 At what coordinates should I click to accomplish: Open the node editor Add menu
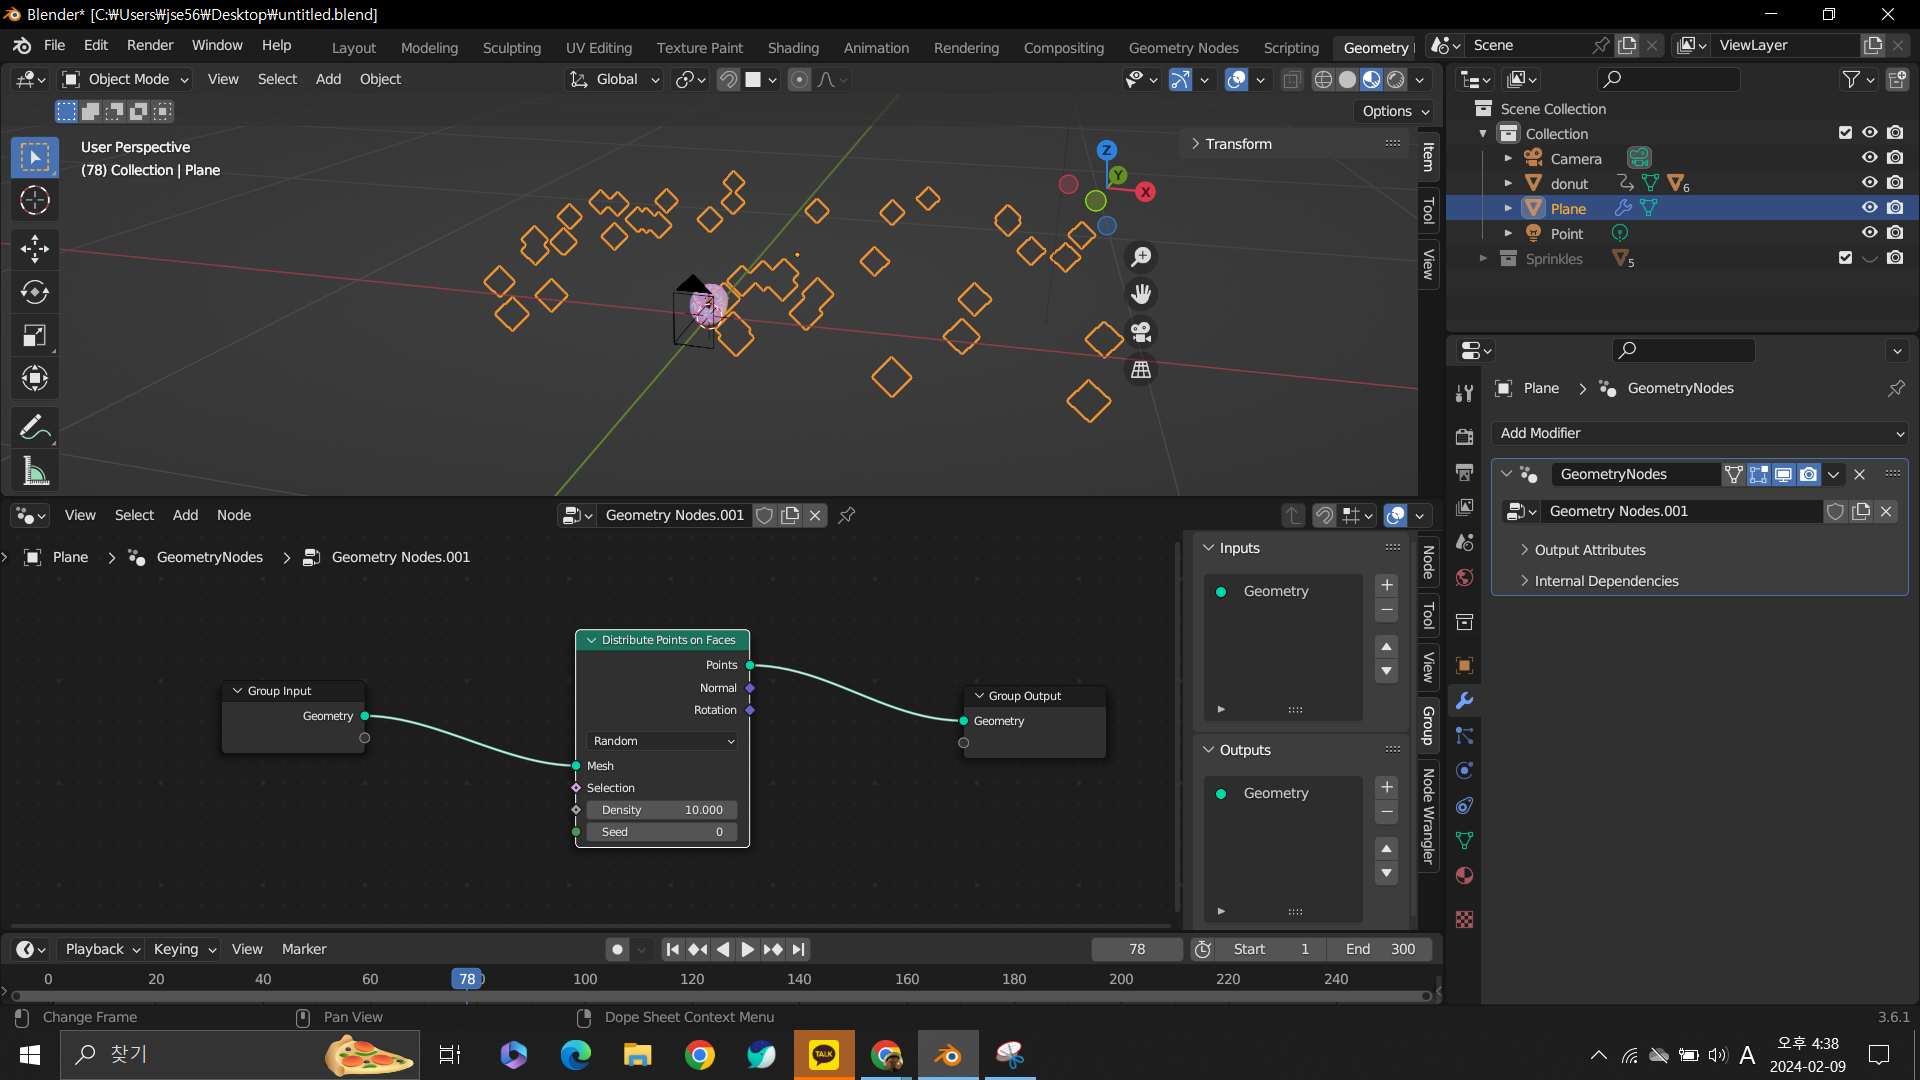[185, 515]
